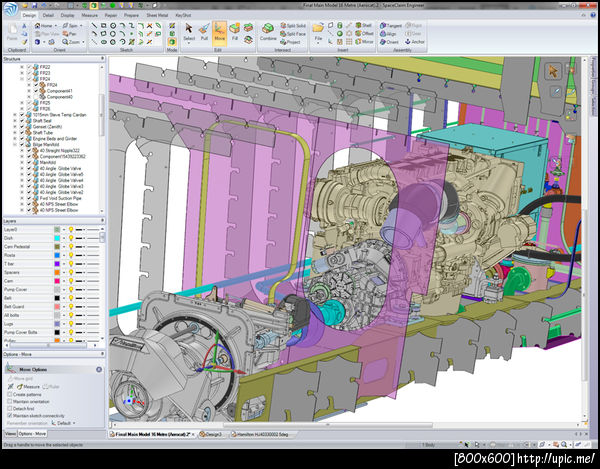Open the SpaceClaim application menu button

tap(10, 9)
